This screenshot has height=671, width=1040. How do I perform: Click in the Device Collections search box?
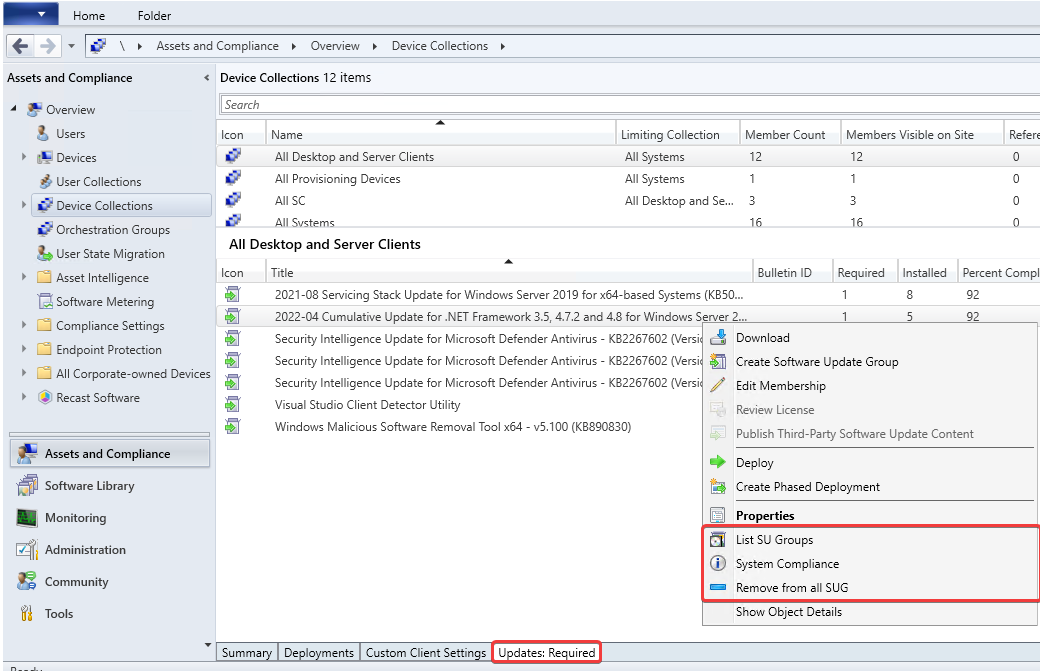tap(629, 105)
